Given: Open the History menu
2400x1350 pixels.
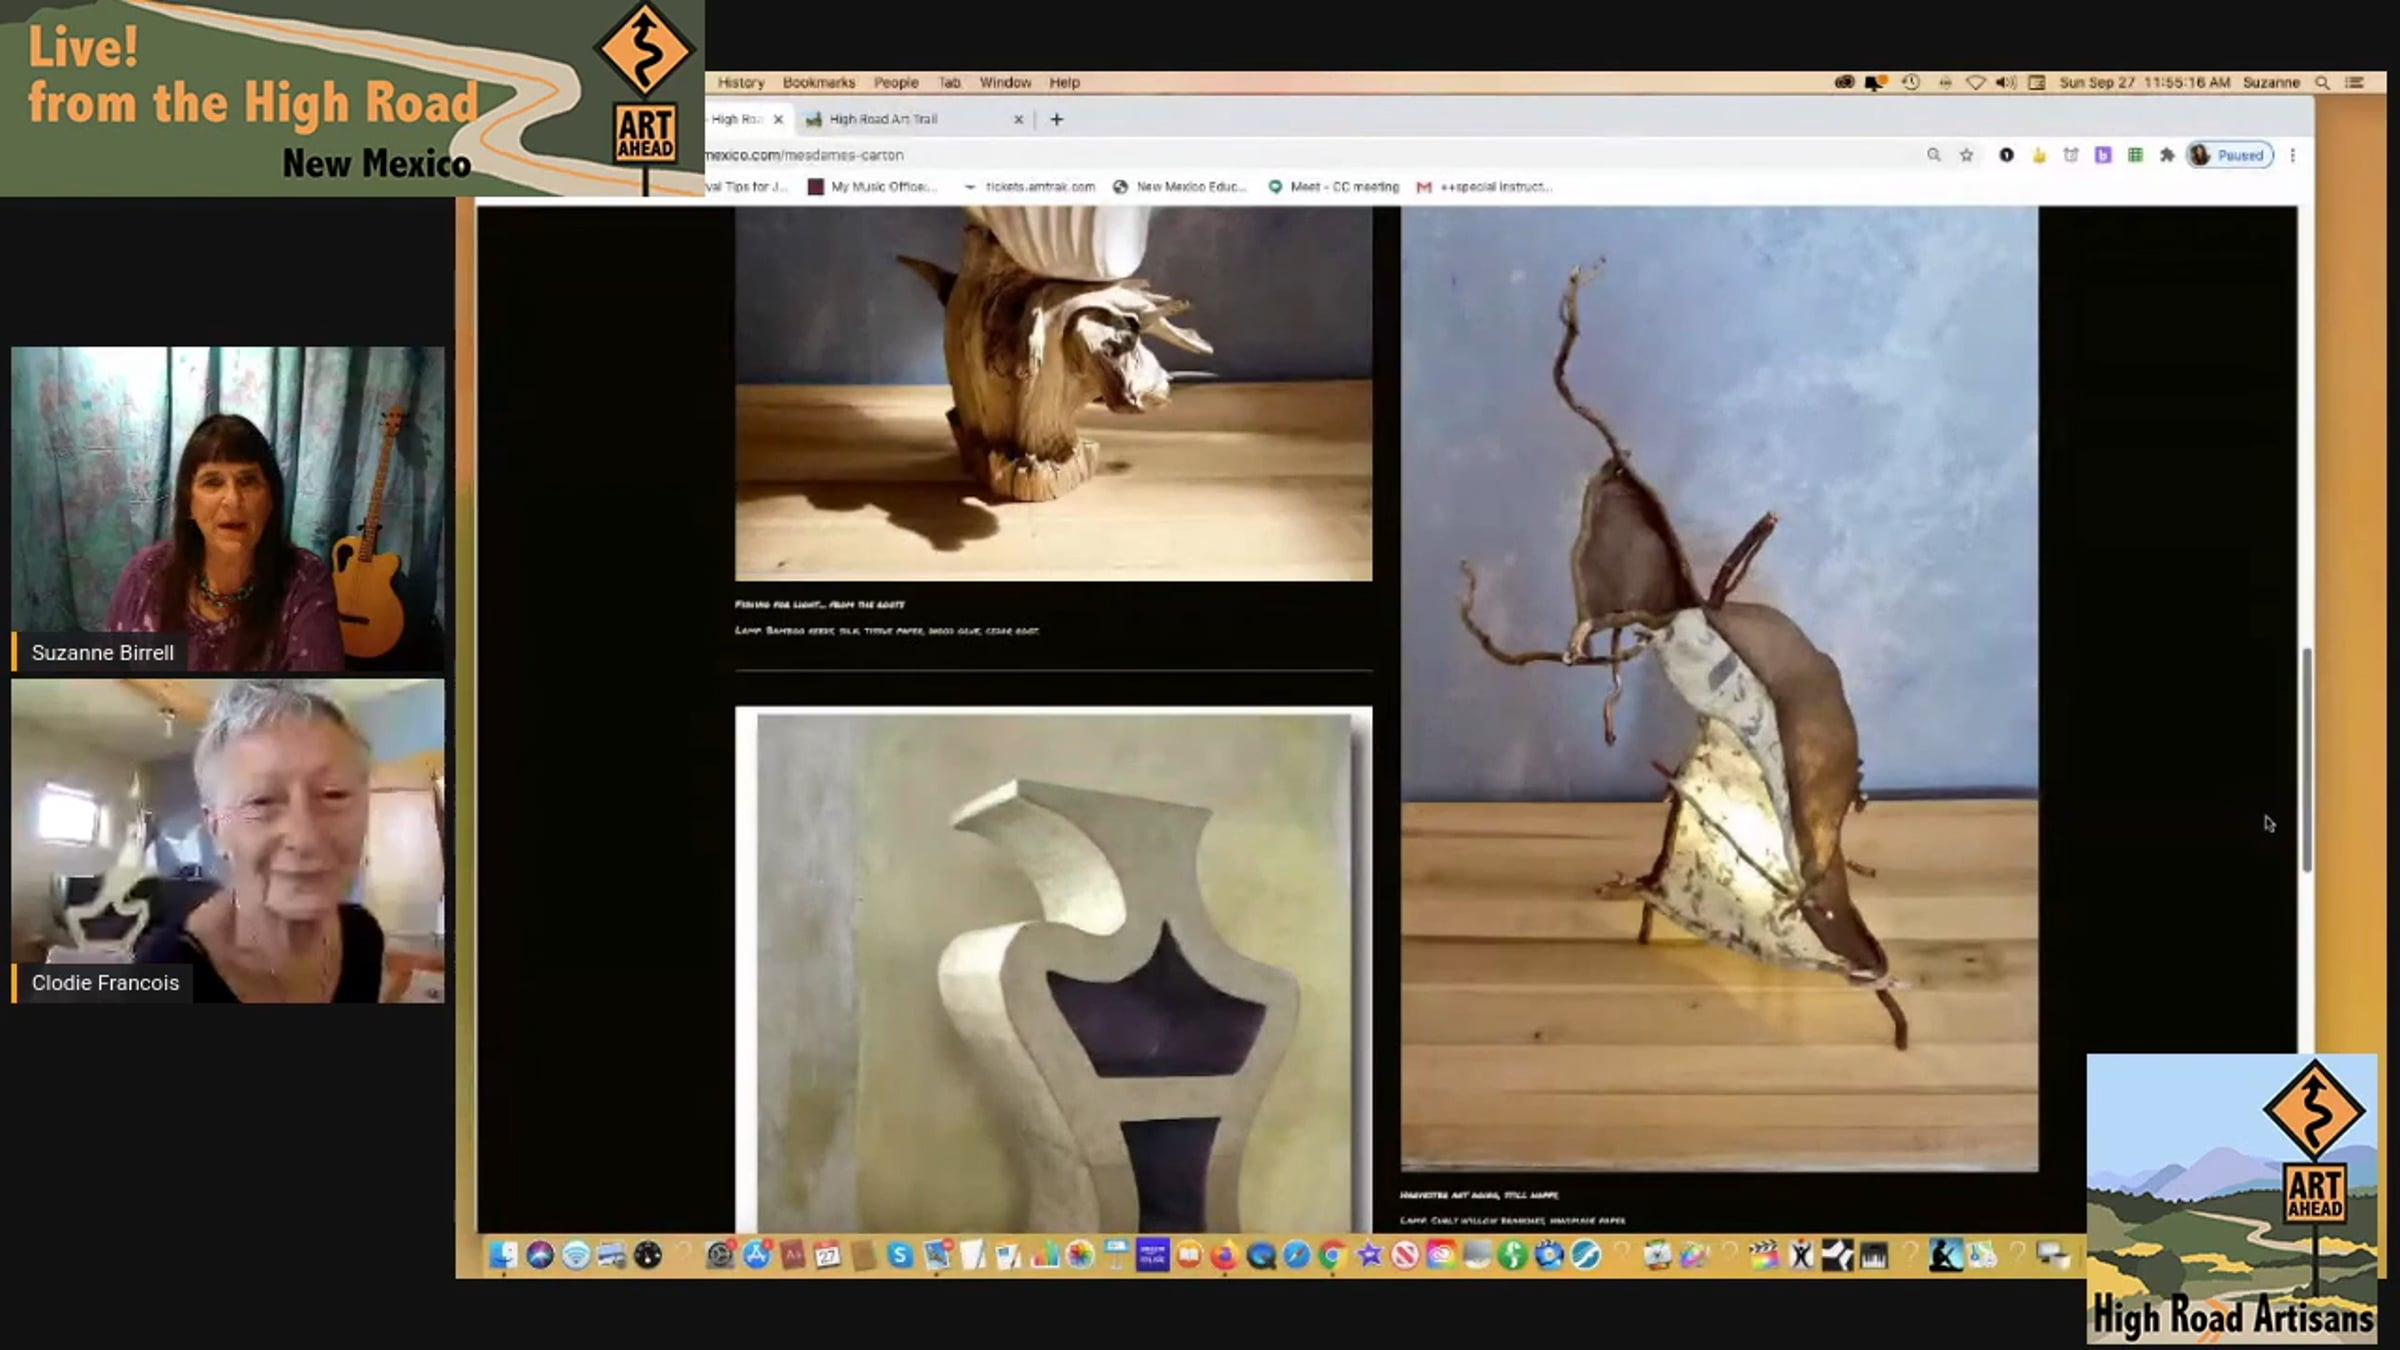Looking at the screenshot, I should point(740,83).
